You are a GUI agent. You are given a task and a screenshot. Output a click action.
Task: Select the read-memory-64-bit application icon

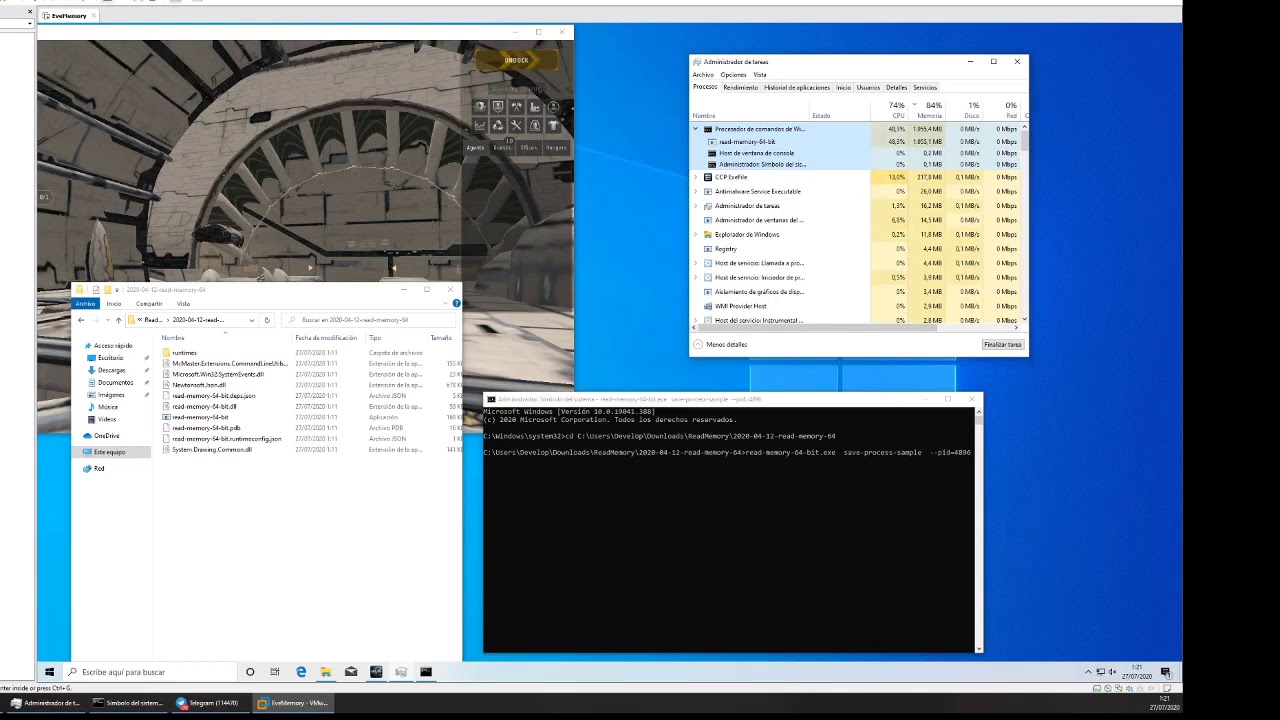[166, 417]
